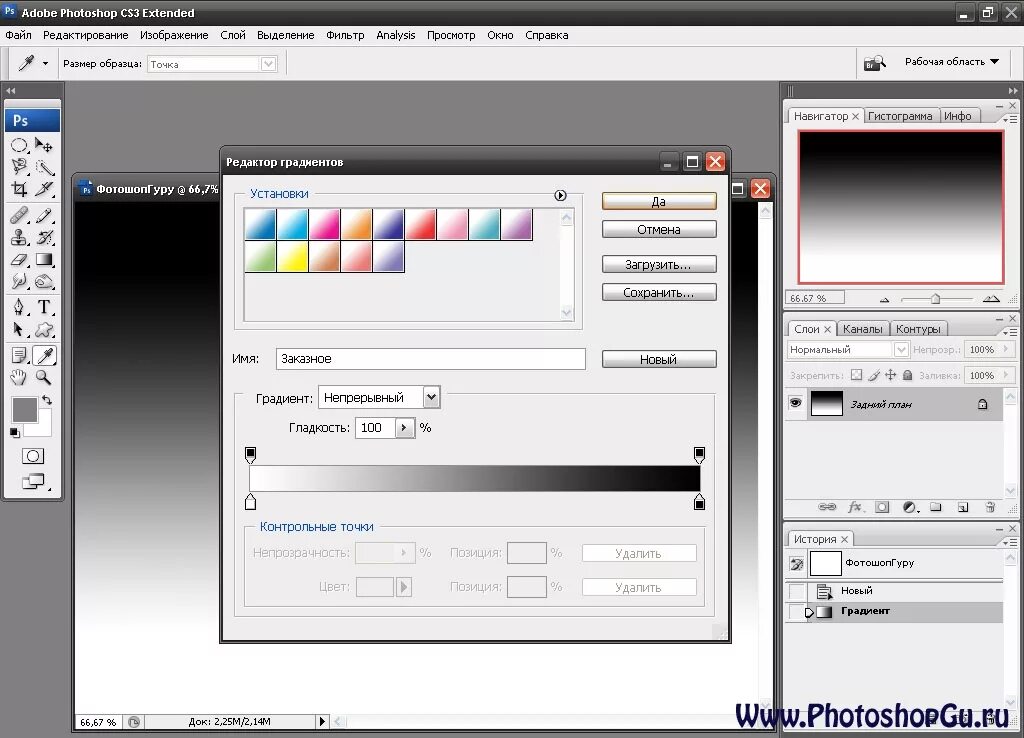Click the Отмена button
The image size is (1024, 738).
[x=659, y=229]
